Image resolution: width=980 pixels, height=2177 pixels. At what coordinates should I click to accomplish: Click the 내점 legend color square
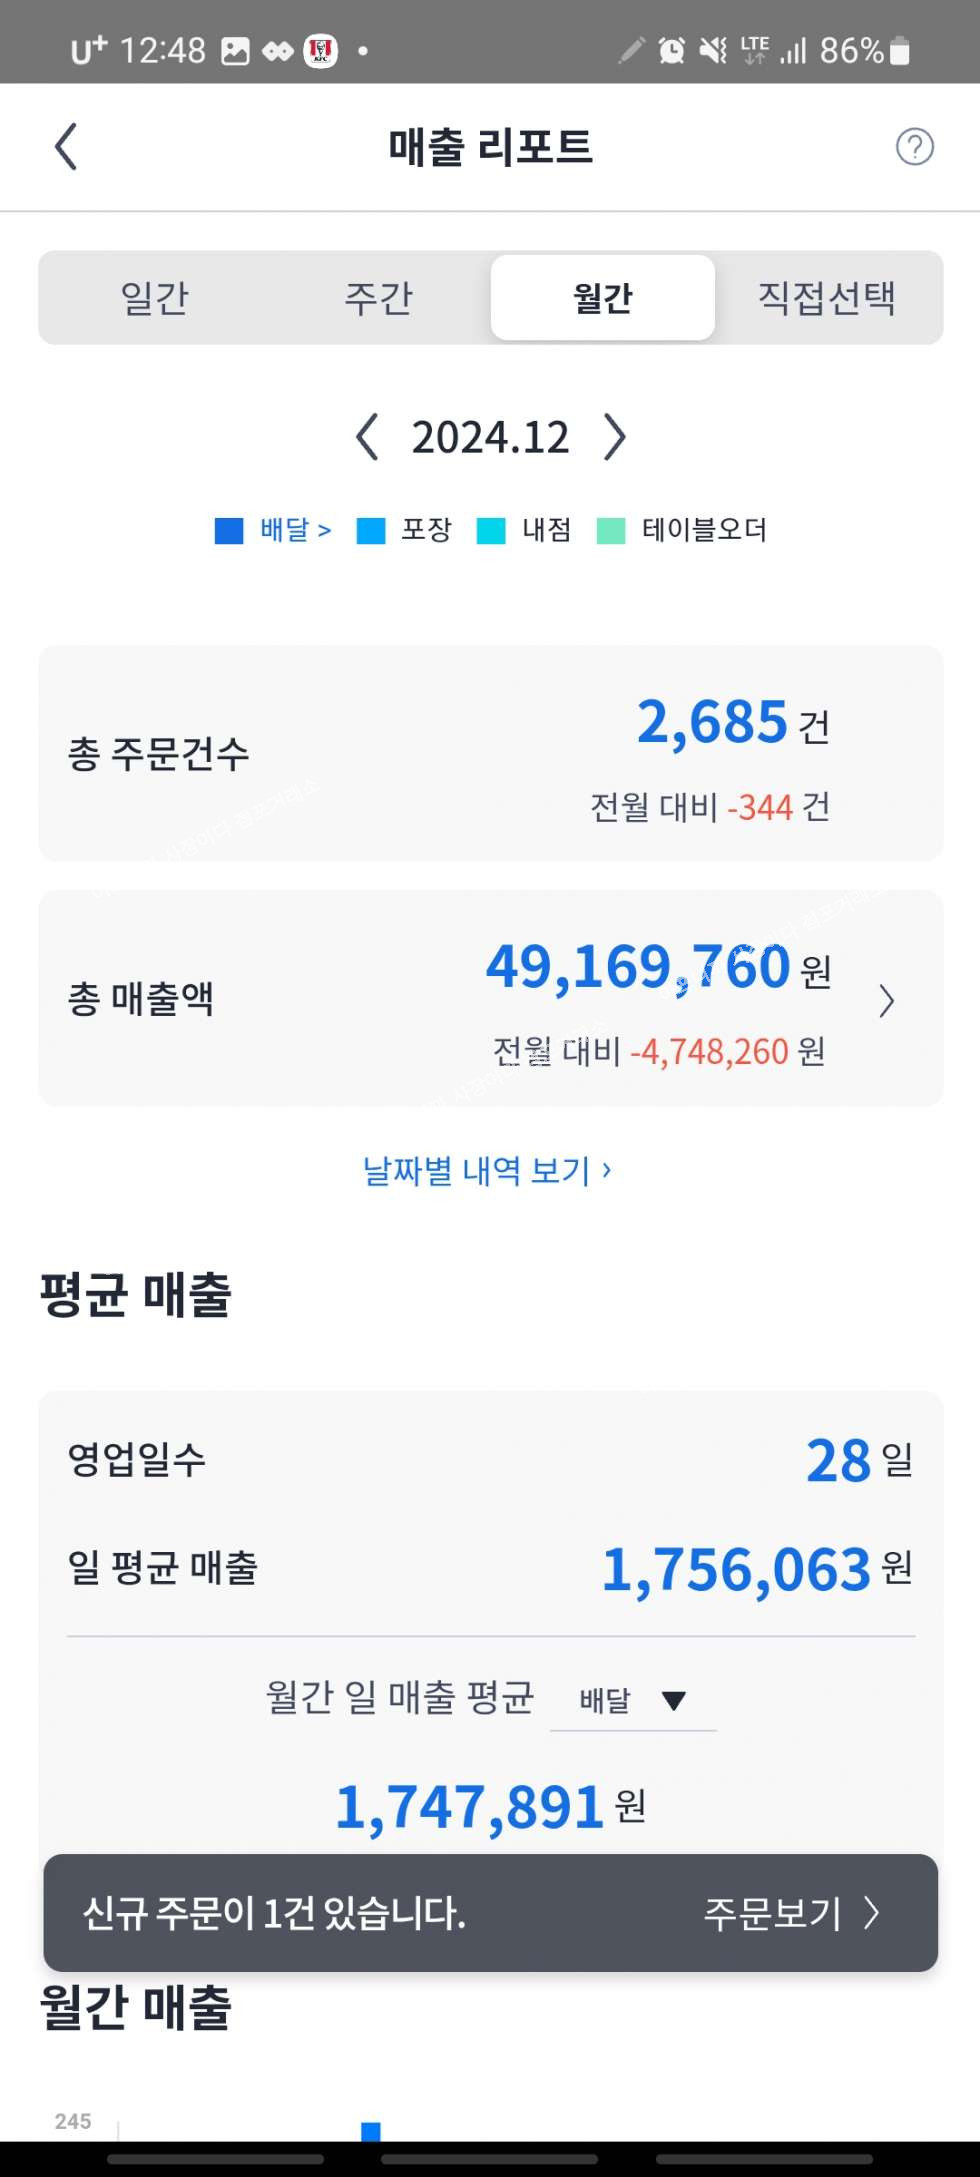click(x=491, y=531)
